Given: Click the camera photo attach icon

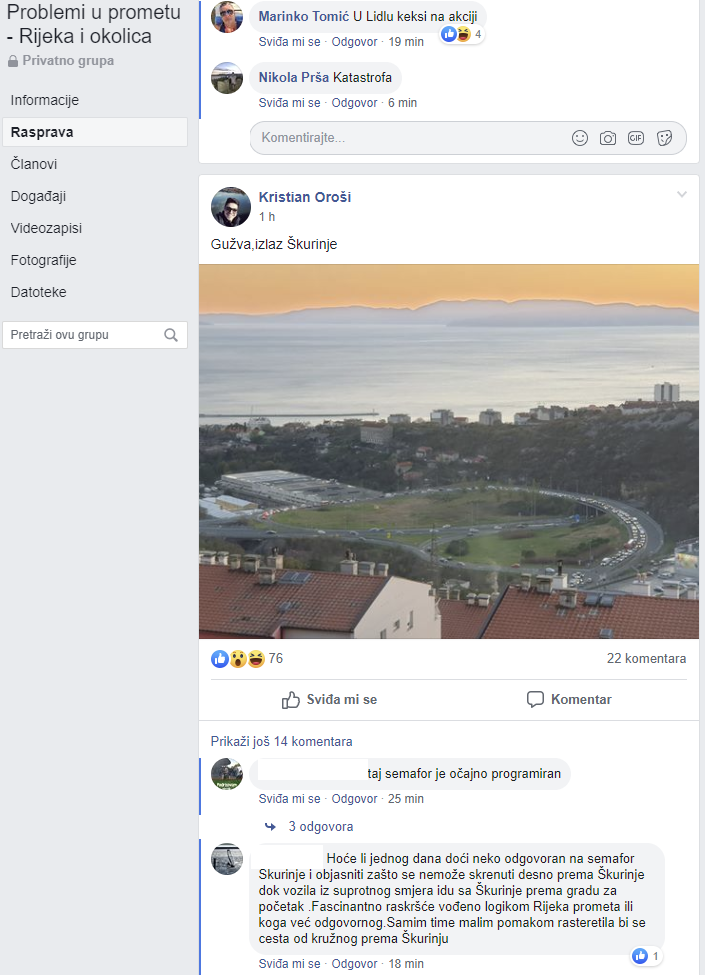Looking at the screenshot, I should pyautogui.click(x=608, y=138).
